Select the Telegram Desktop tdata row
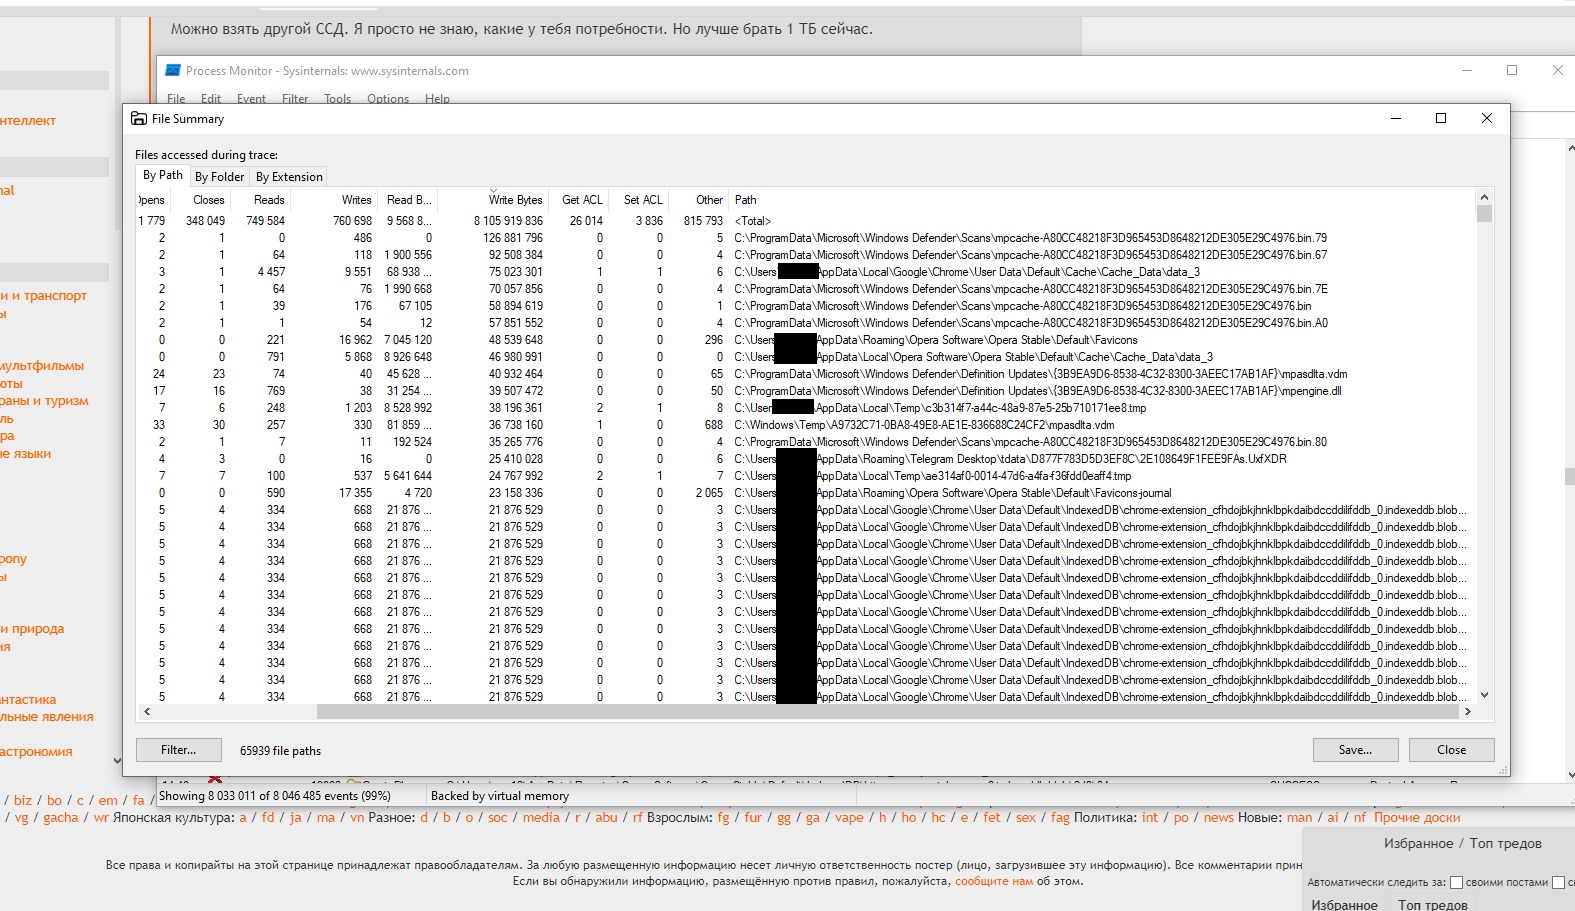 pyautogui.click(x=806, y=459)
